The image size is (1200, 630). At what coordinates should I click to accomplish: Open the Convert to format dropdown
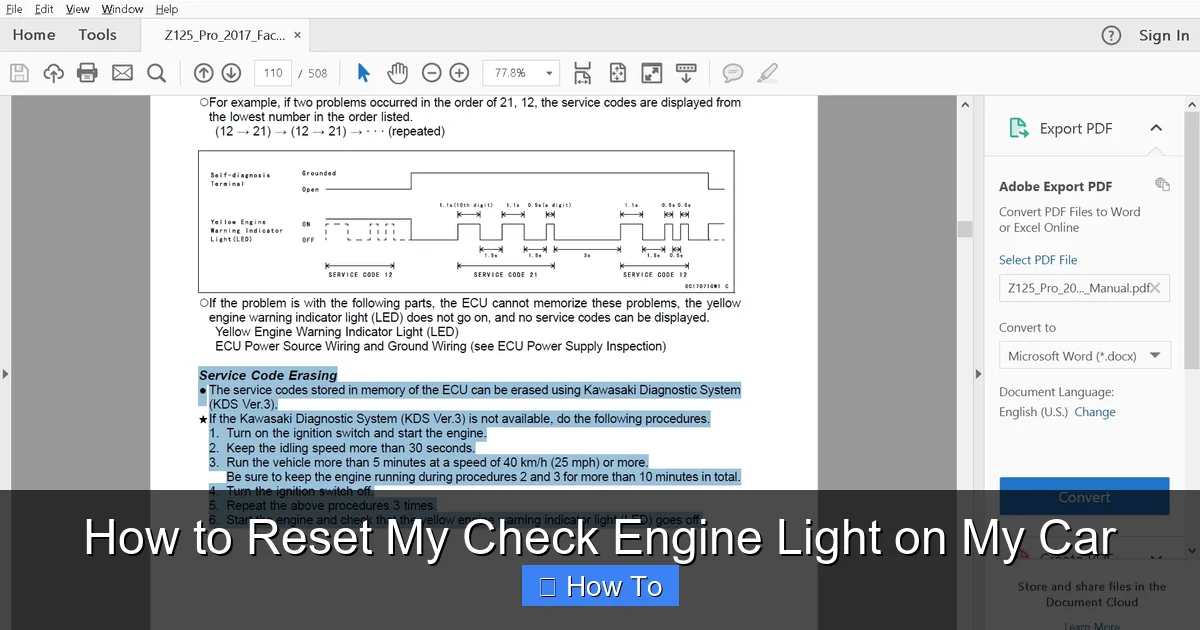1084,355
